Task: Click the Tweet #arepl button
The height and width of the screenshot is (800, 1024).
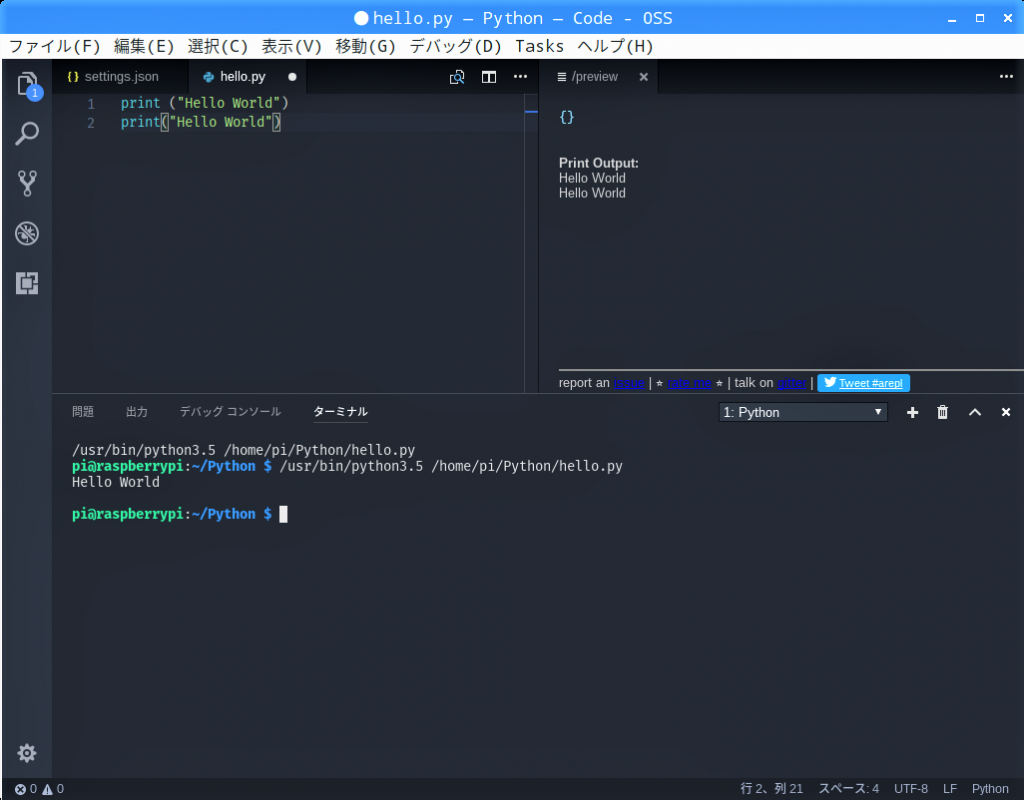Action: coord(863,383)
